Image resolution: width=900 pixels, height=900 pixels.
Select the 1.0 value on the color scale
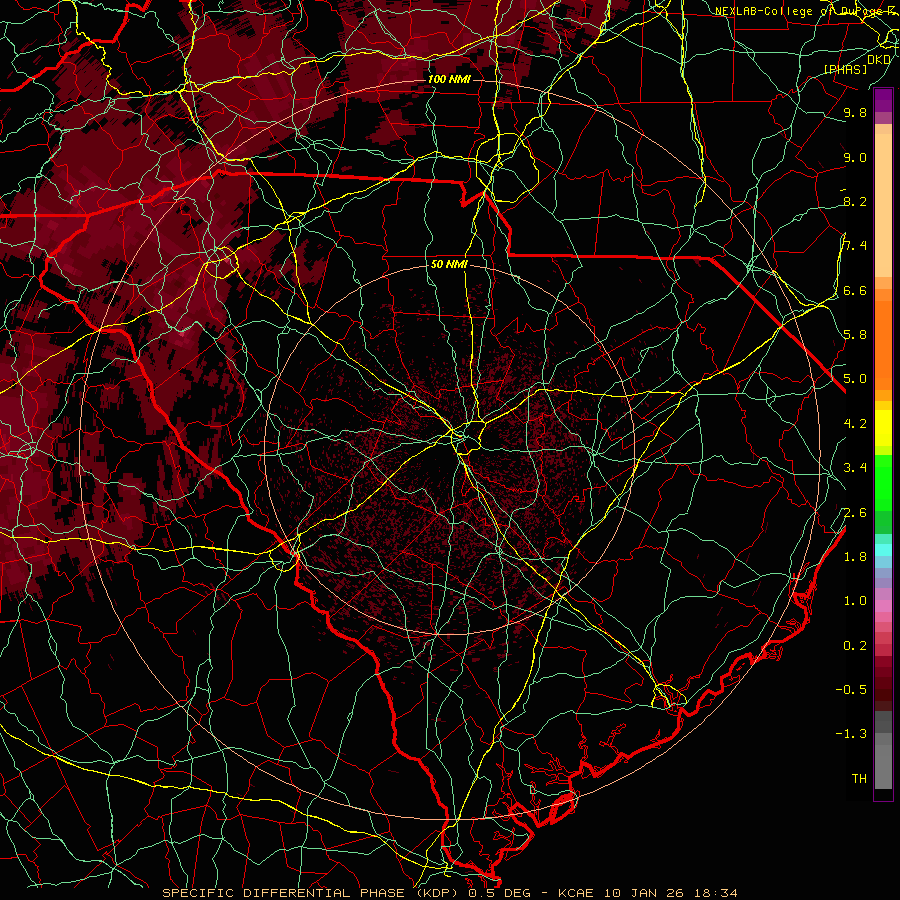coord(855,600)
